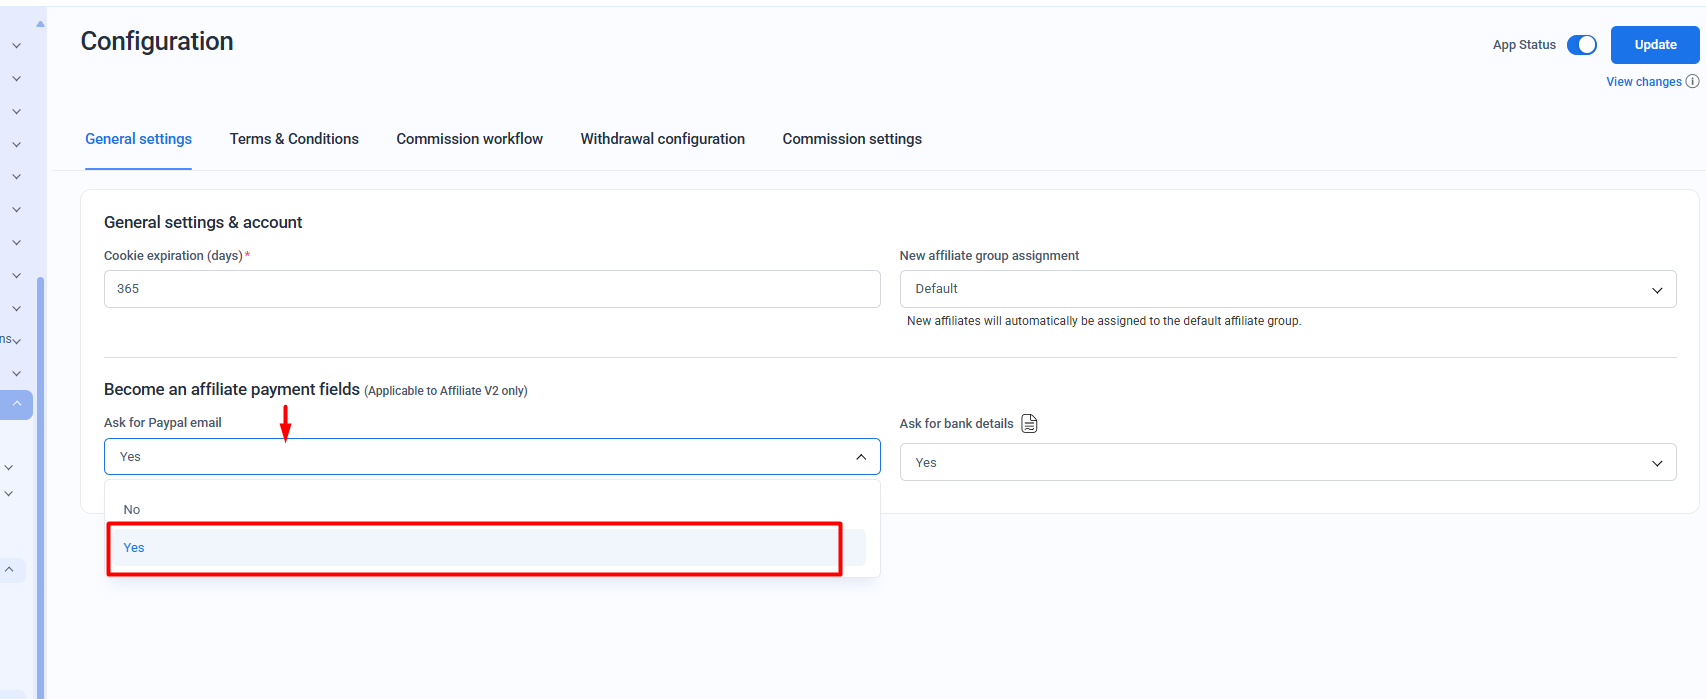Select No in the Paypal email list
The image size is (1706, 699).
click(132, 510)
